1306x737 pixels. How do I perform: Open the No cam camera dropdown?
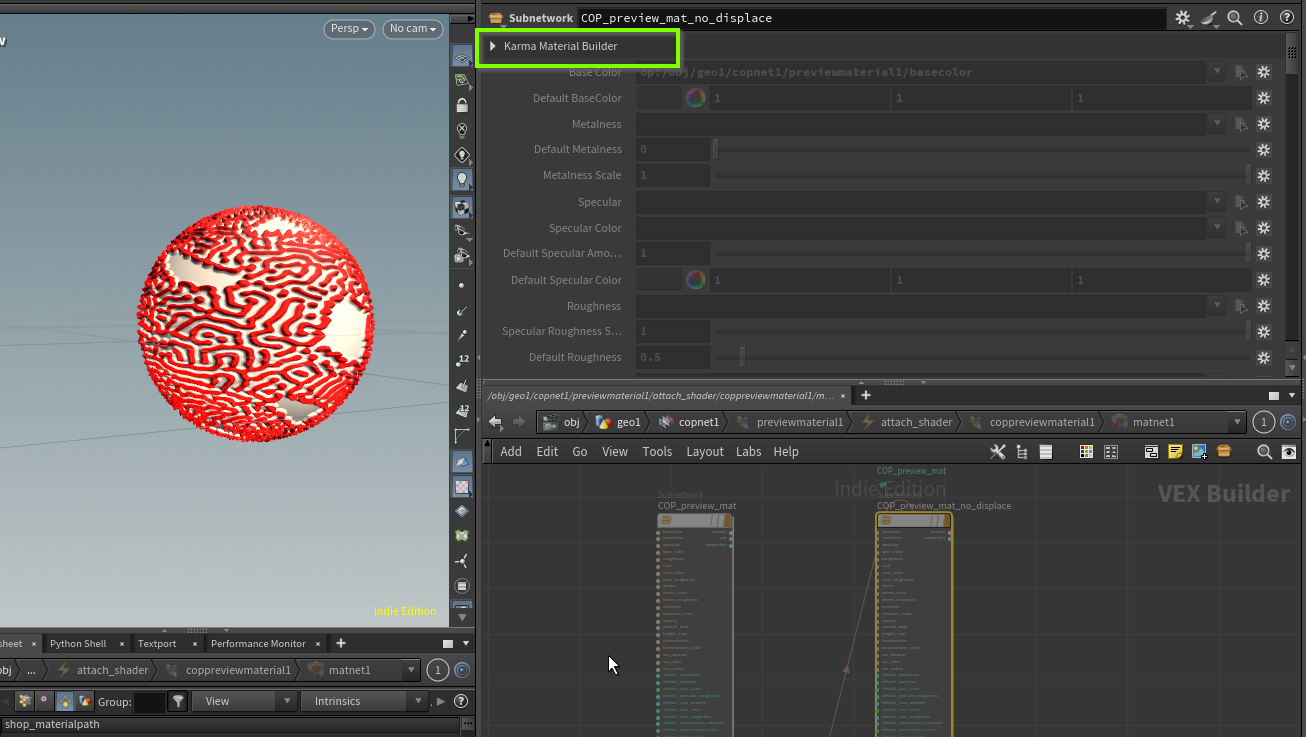pos(413,29)
